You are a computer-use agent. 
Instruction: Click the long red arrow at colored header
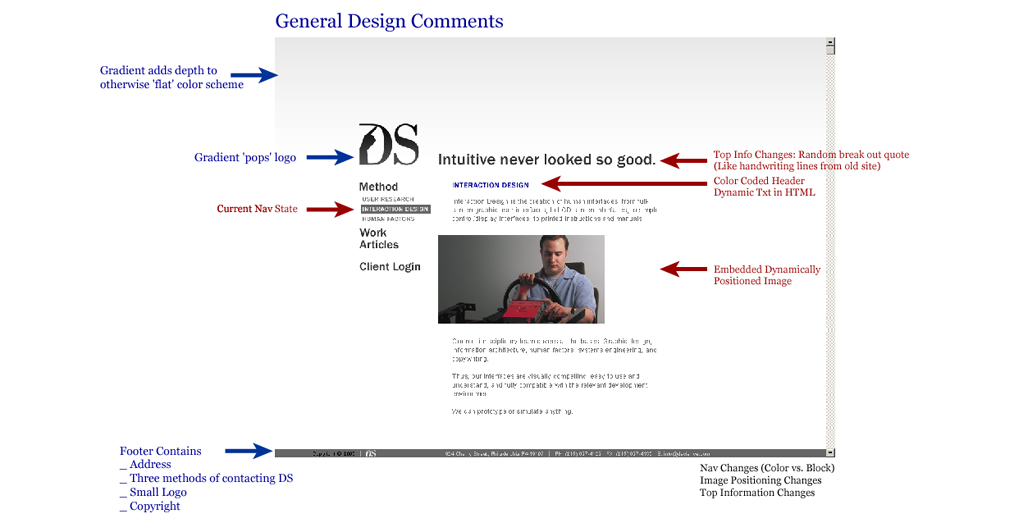coord(624,184)
